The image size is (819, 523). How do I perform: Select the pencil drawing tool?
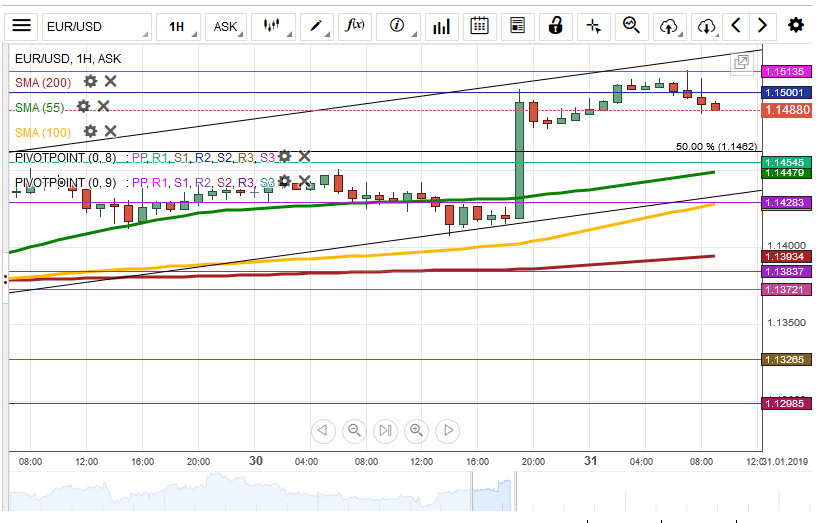tap(318, 26)
